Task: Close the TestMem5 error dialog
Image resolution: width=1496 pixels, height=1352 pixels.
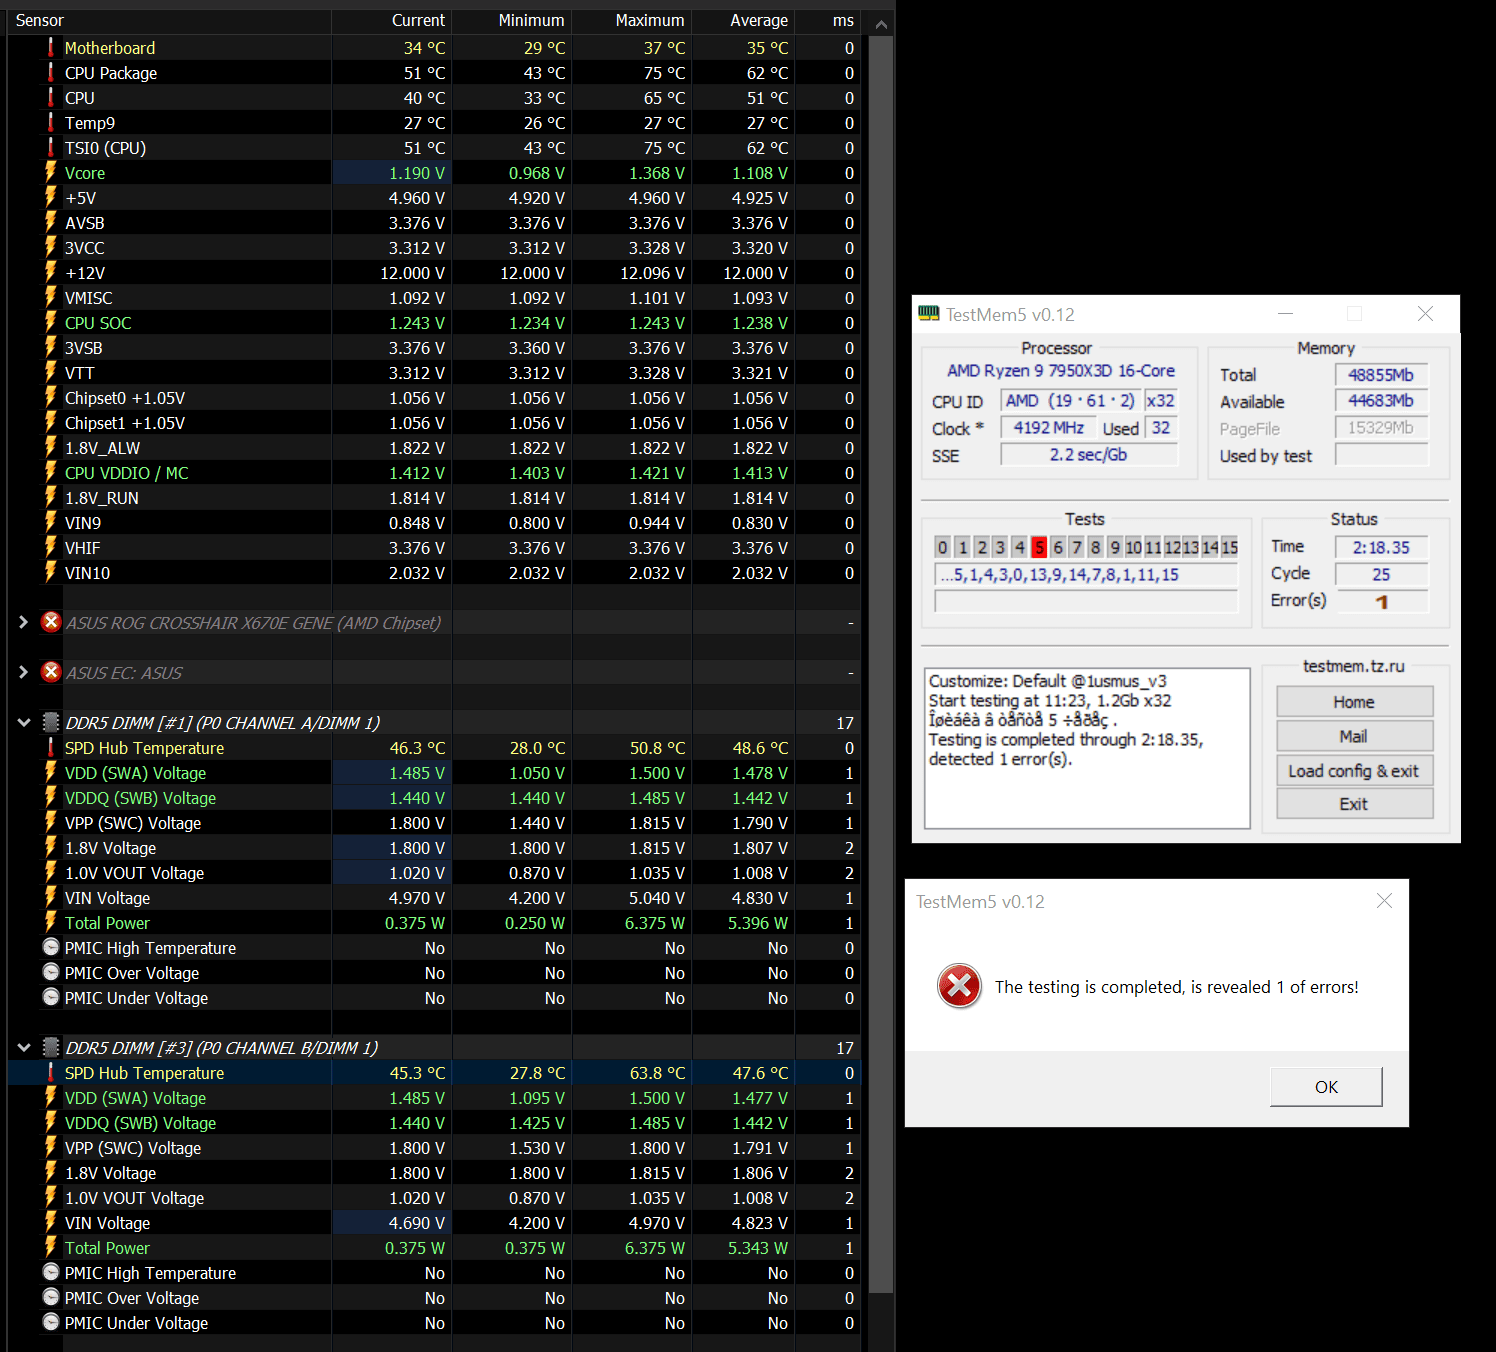Action: pos(1384,901)
